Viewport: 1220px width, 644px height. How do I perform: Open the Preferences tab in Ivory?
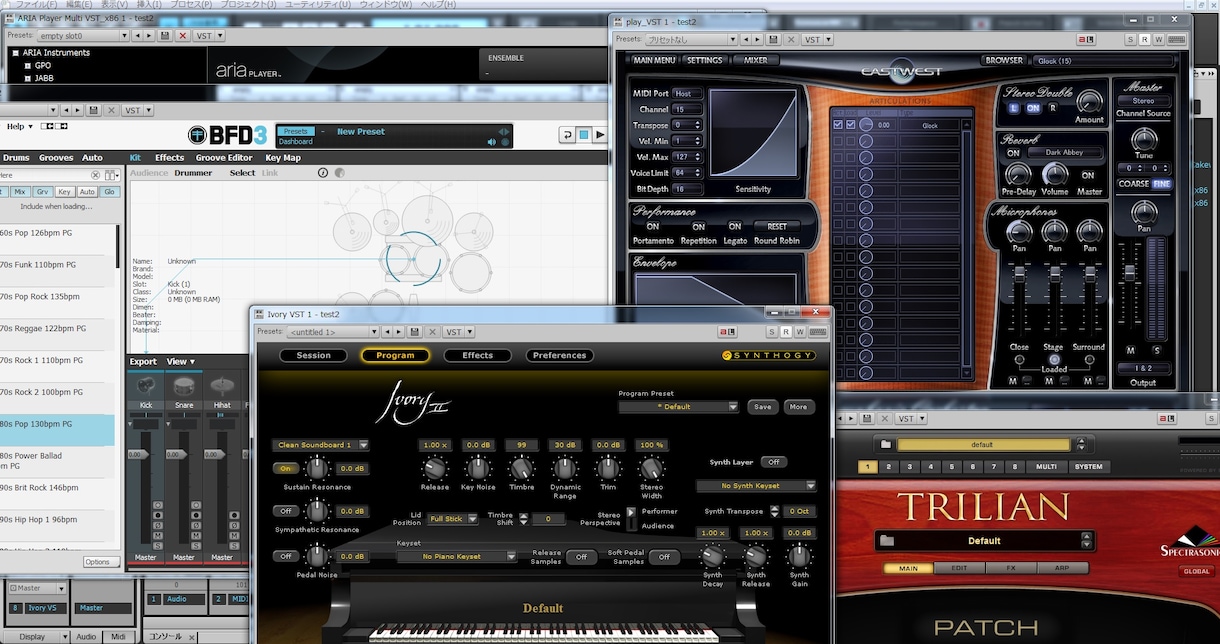559,355
